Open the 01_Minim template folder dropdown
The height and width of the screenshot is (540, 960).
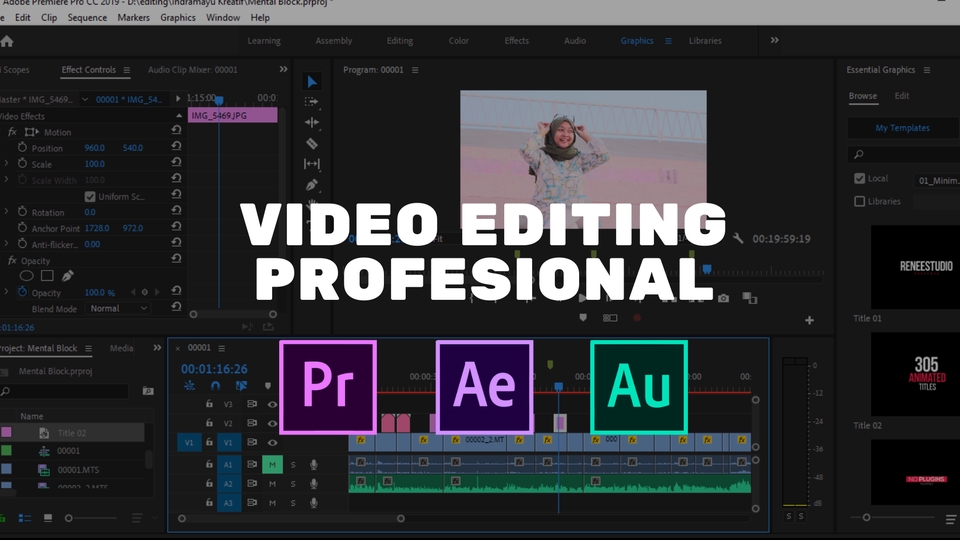(x=937, y=180)
